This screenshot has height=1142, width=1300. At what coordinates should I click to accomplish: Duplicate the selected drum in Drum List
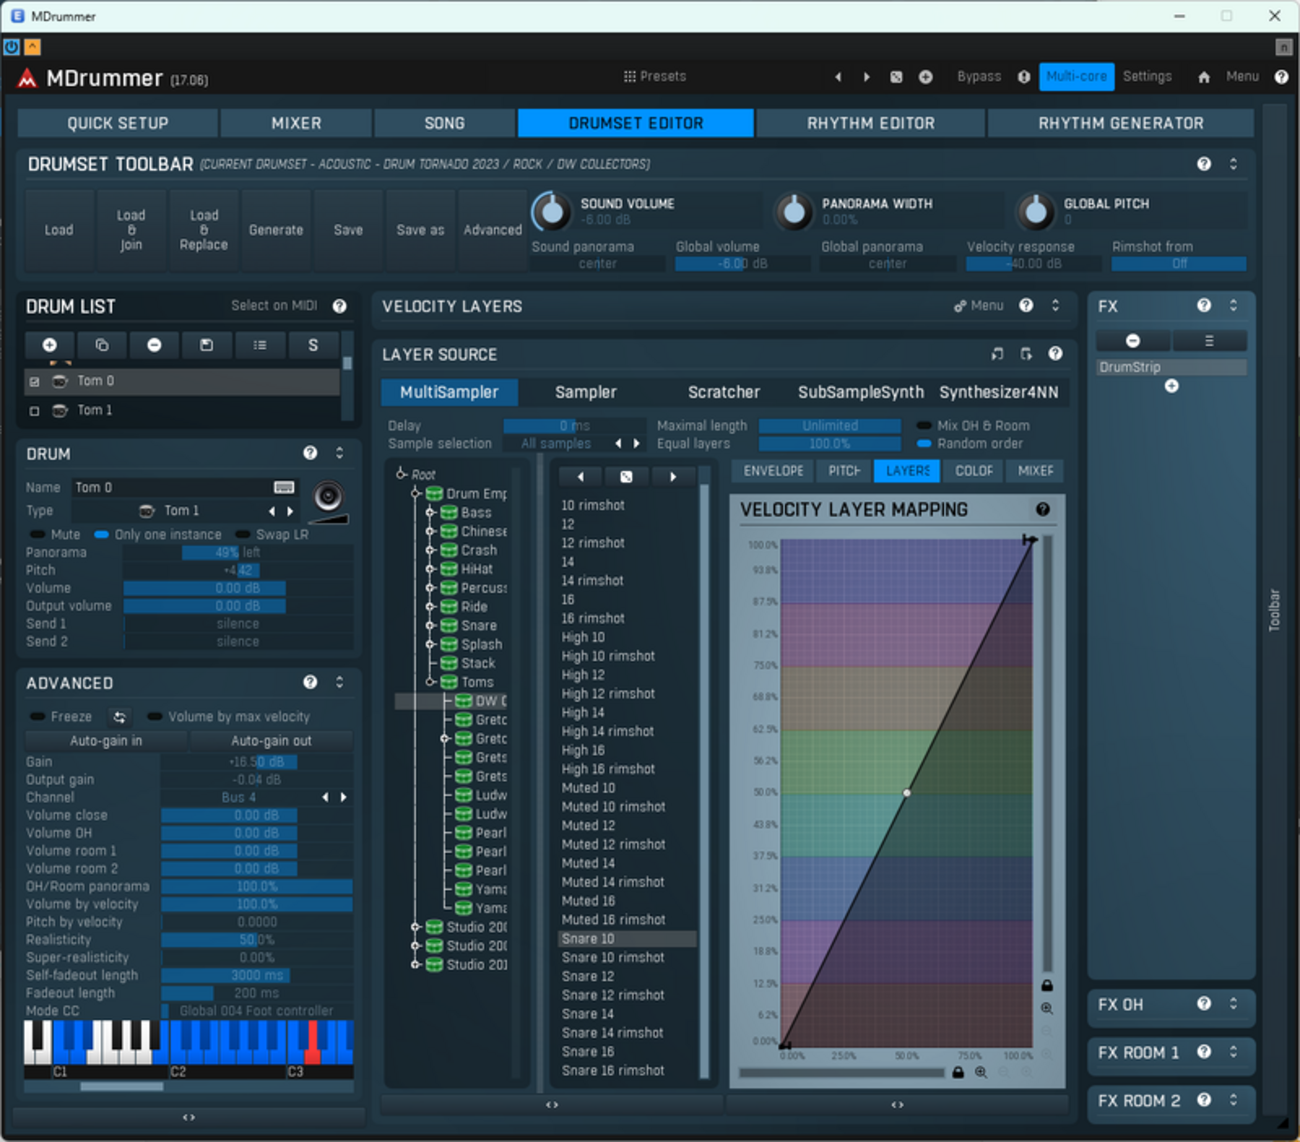click(x=102, y=345)
